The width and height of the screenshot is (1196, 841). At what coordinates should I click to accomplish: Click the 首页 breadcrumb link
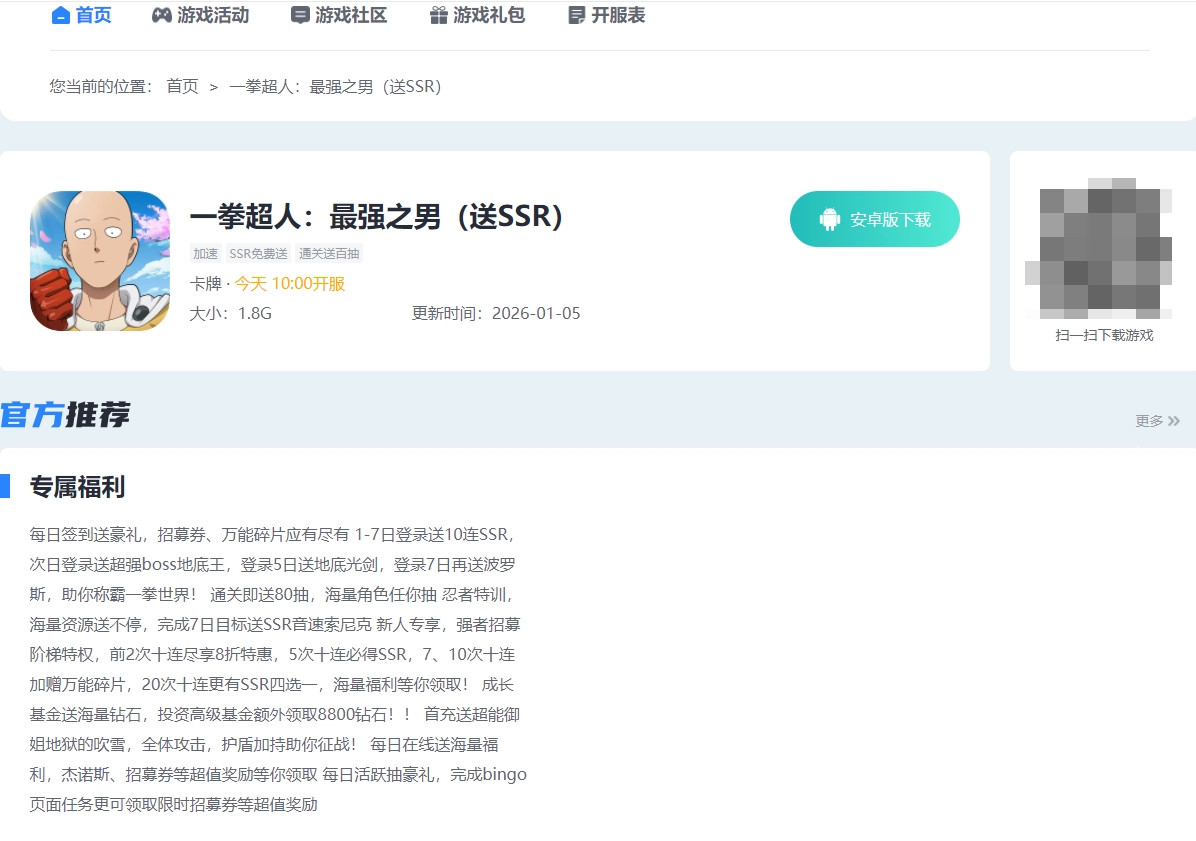(x=182, y=86)
